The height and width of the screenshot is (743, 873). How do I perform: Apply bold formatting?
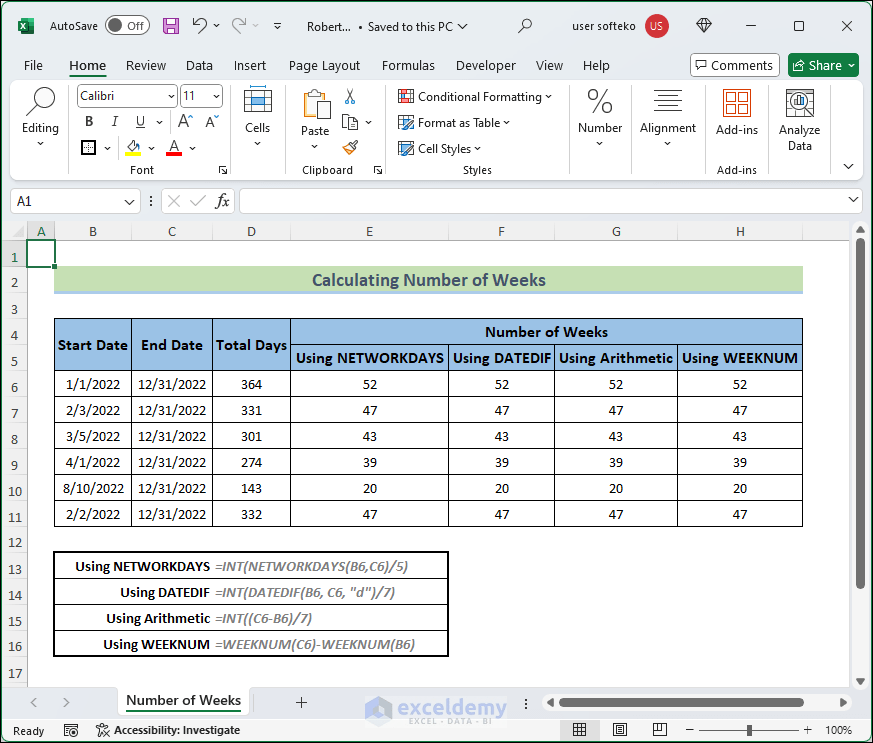88,121
